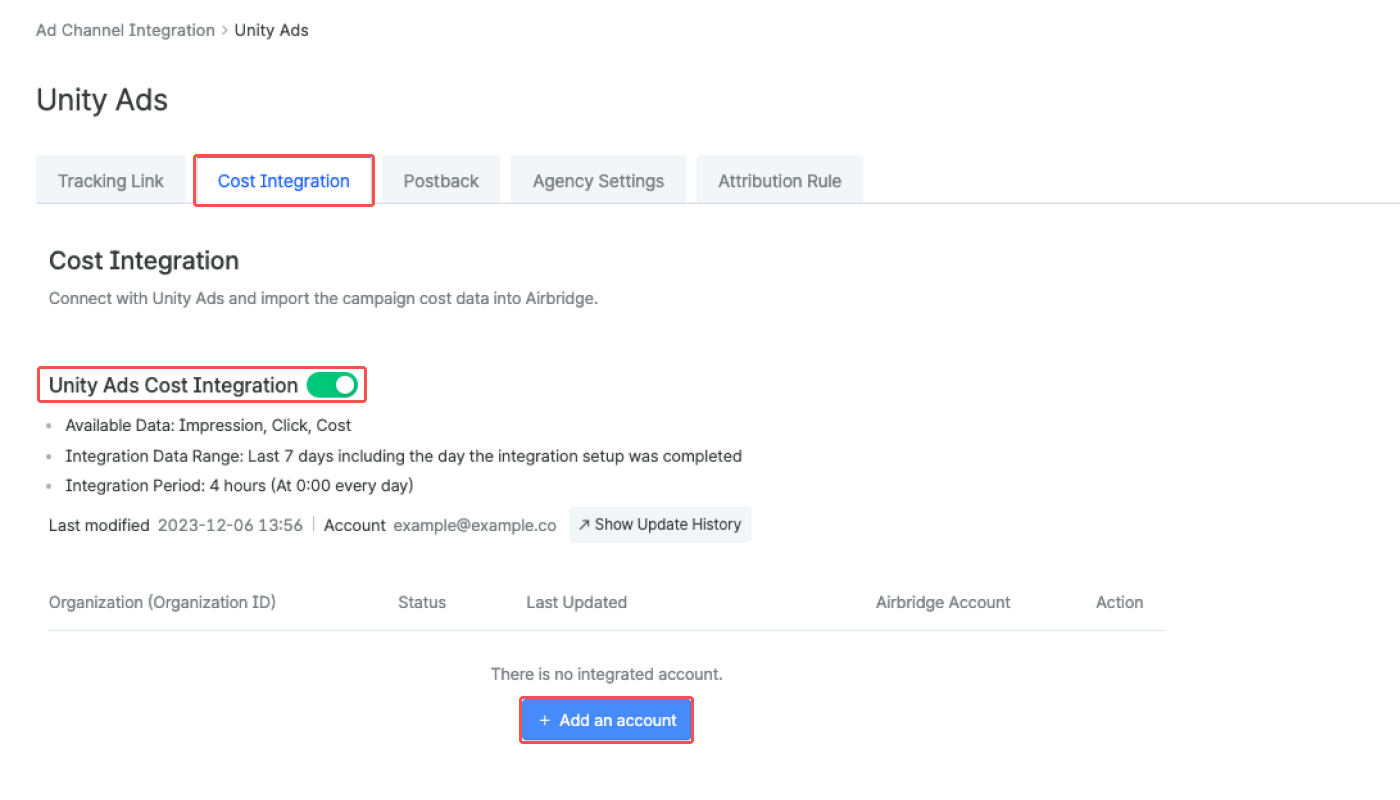1400x800 pixels.
Task: Disable the Unity Ads Cost Integration toggle
Action: [333, 384]
